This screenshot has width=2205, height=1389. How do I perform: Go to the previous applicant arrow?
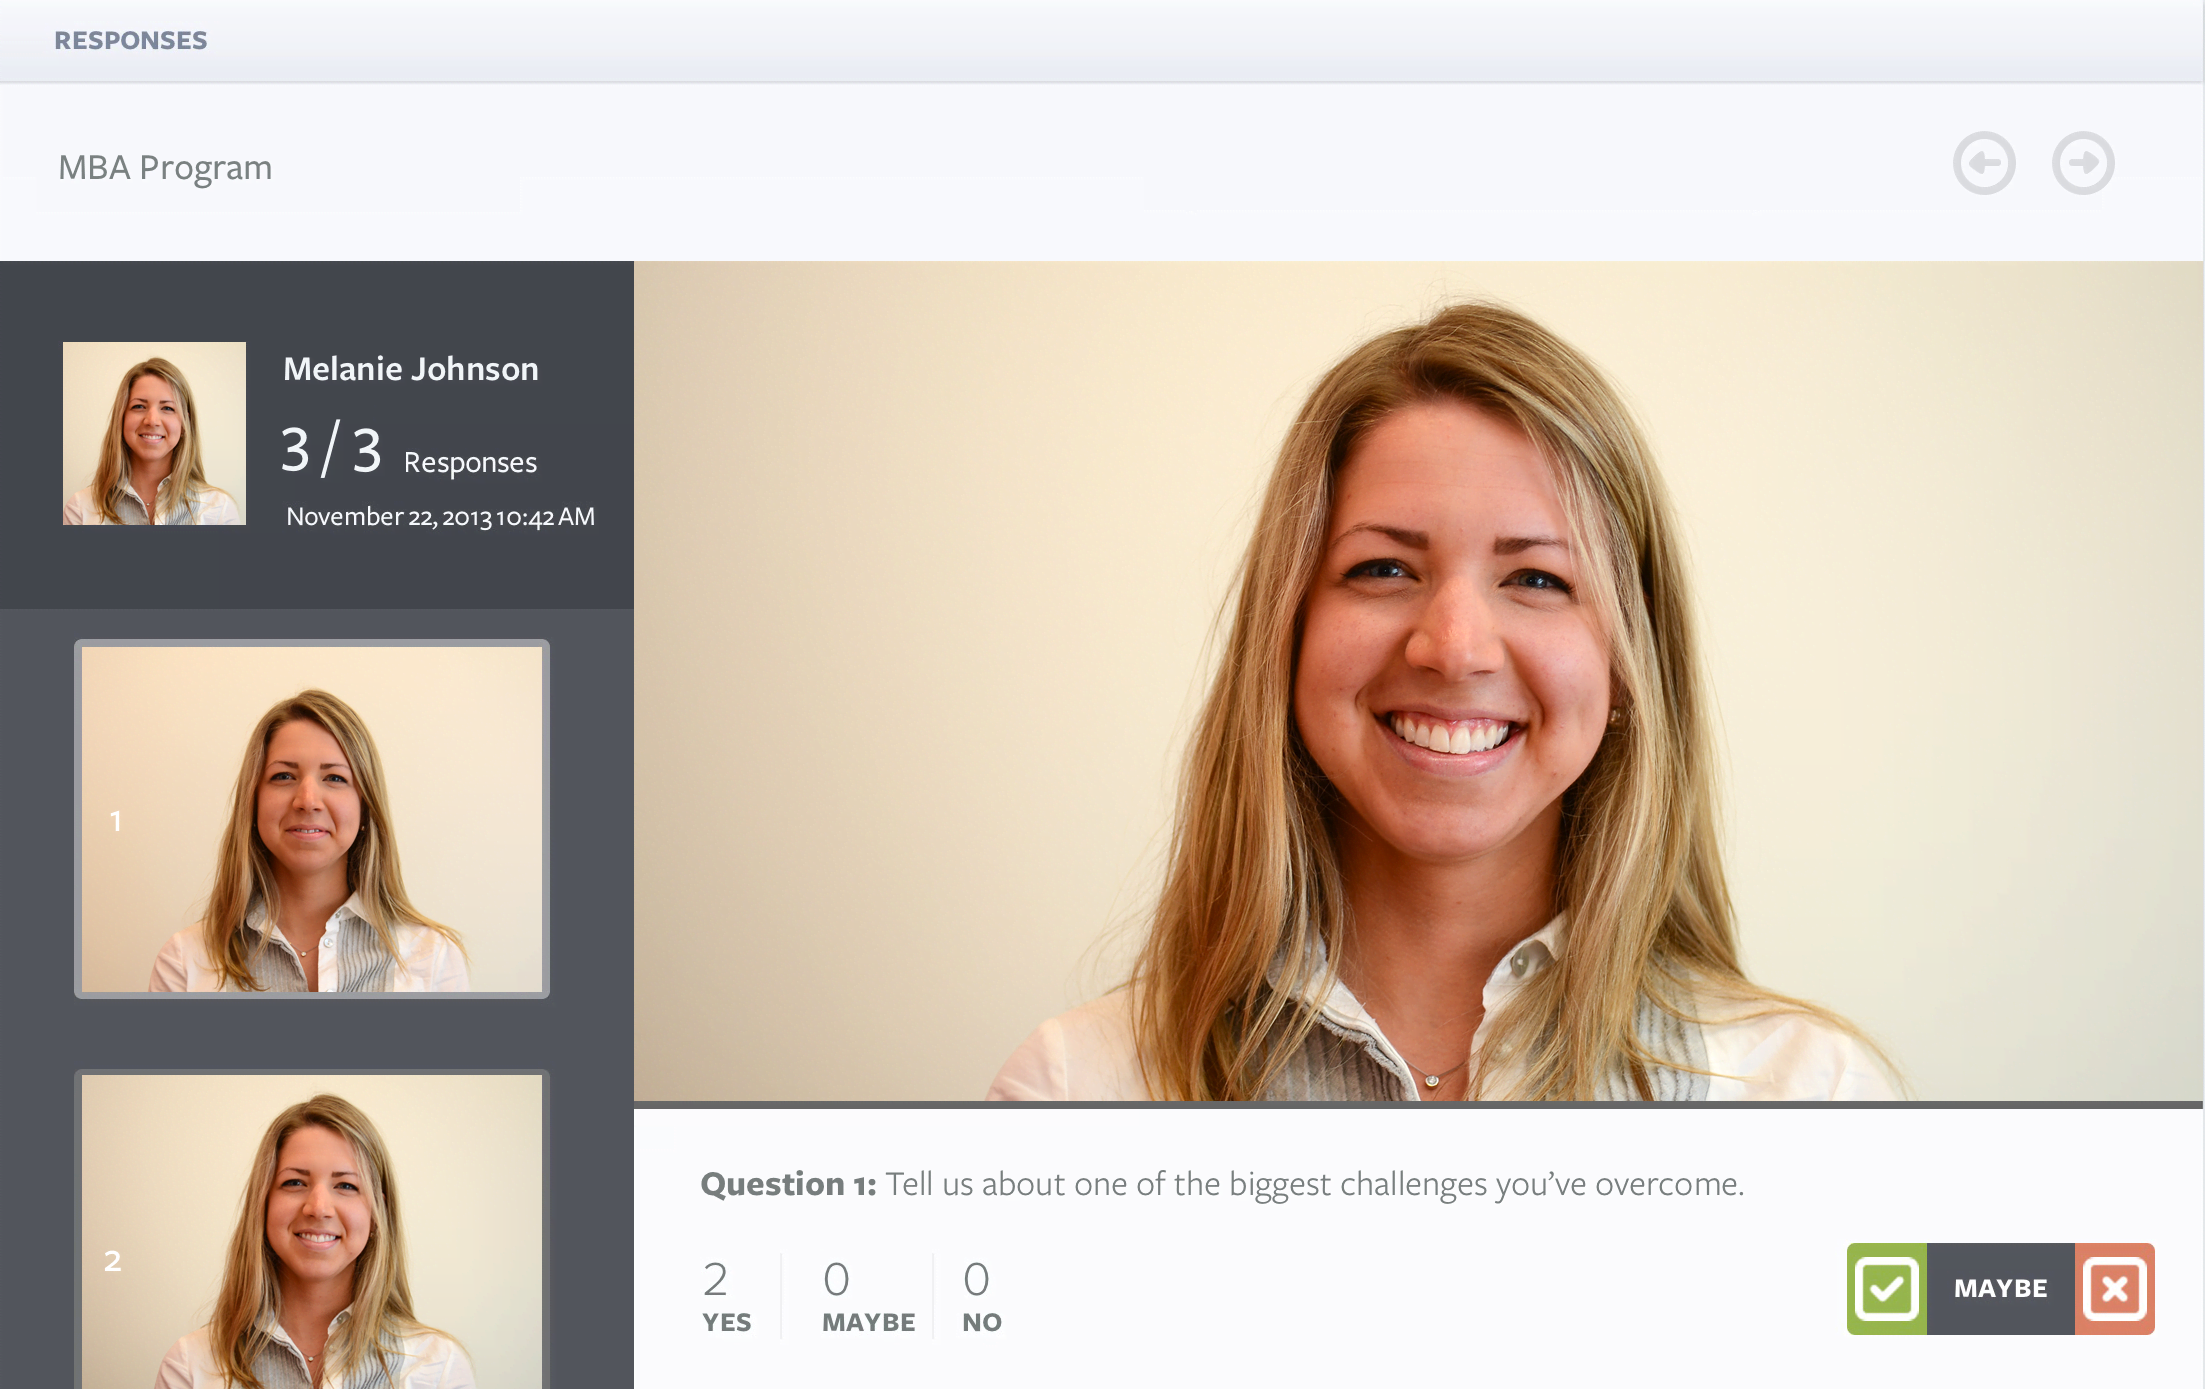1984,163
